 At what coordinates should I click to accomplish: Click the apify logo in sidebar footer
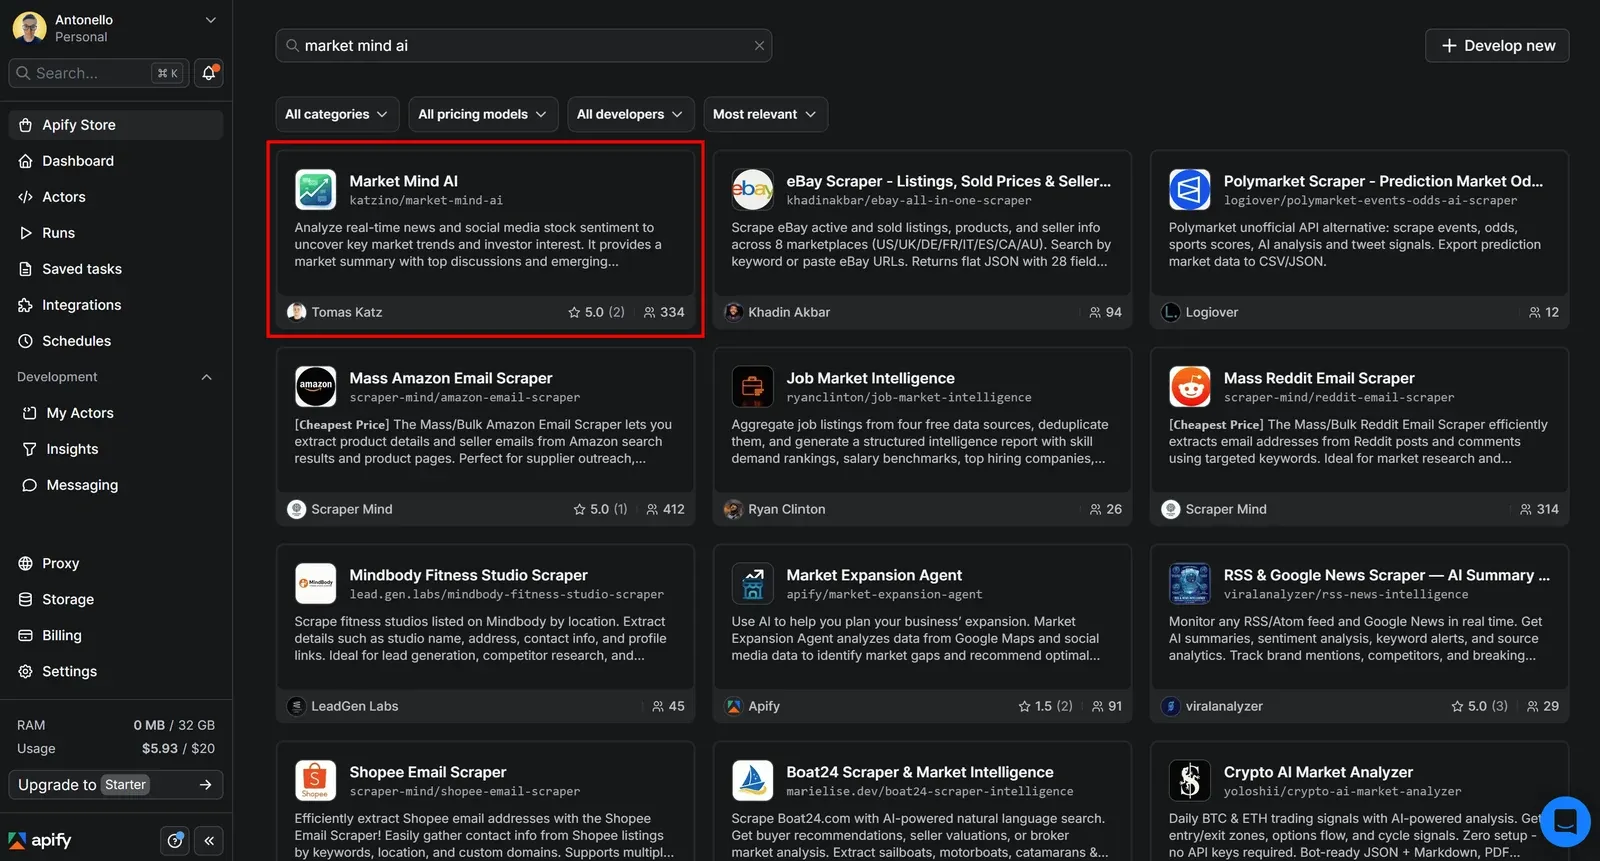click(40, 840)
